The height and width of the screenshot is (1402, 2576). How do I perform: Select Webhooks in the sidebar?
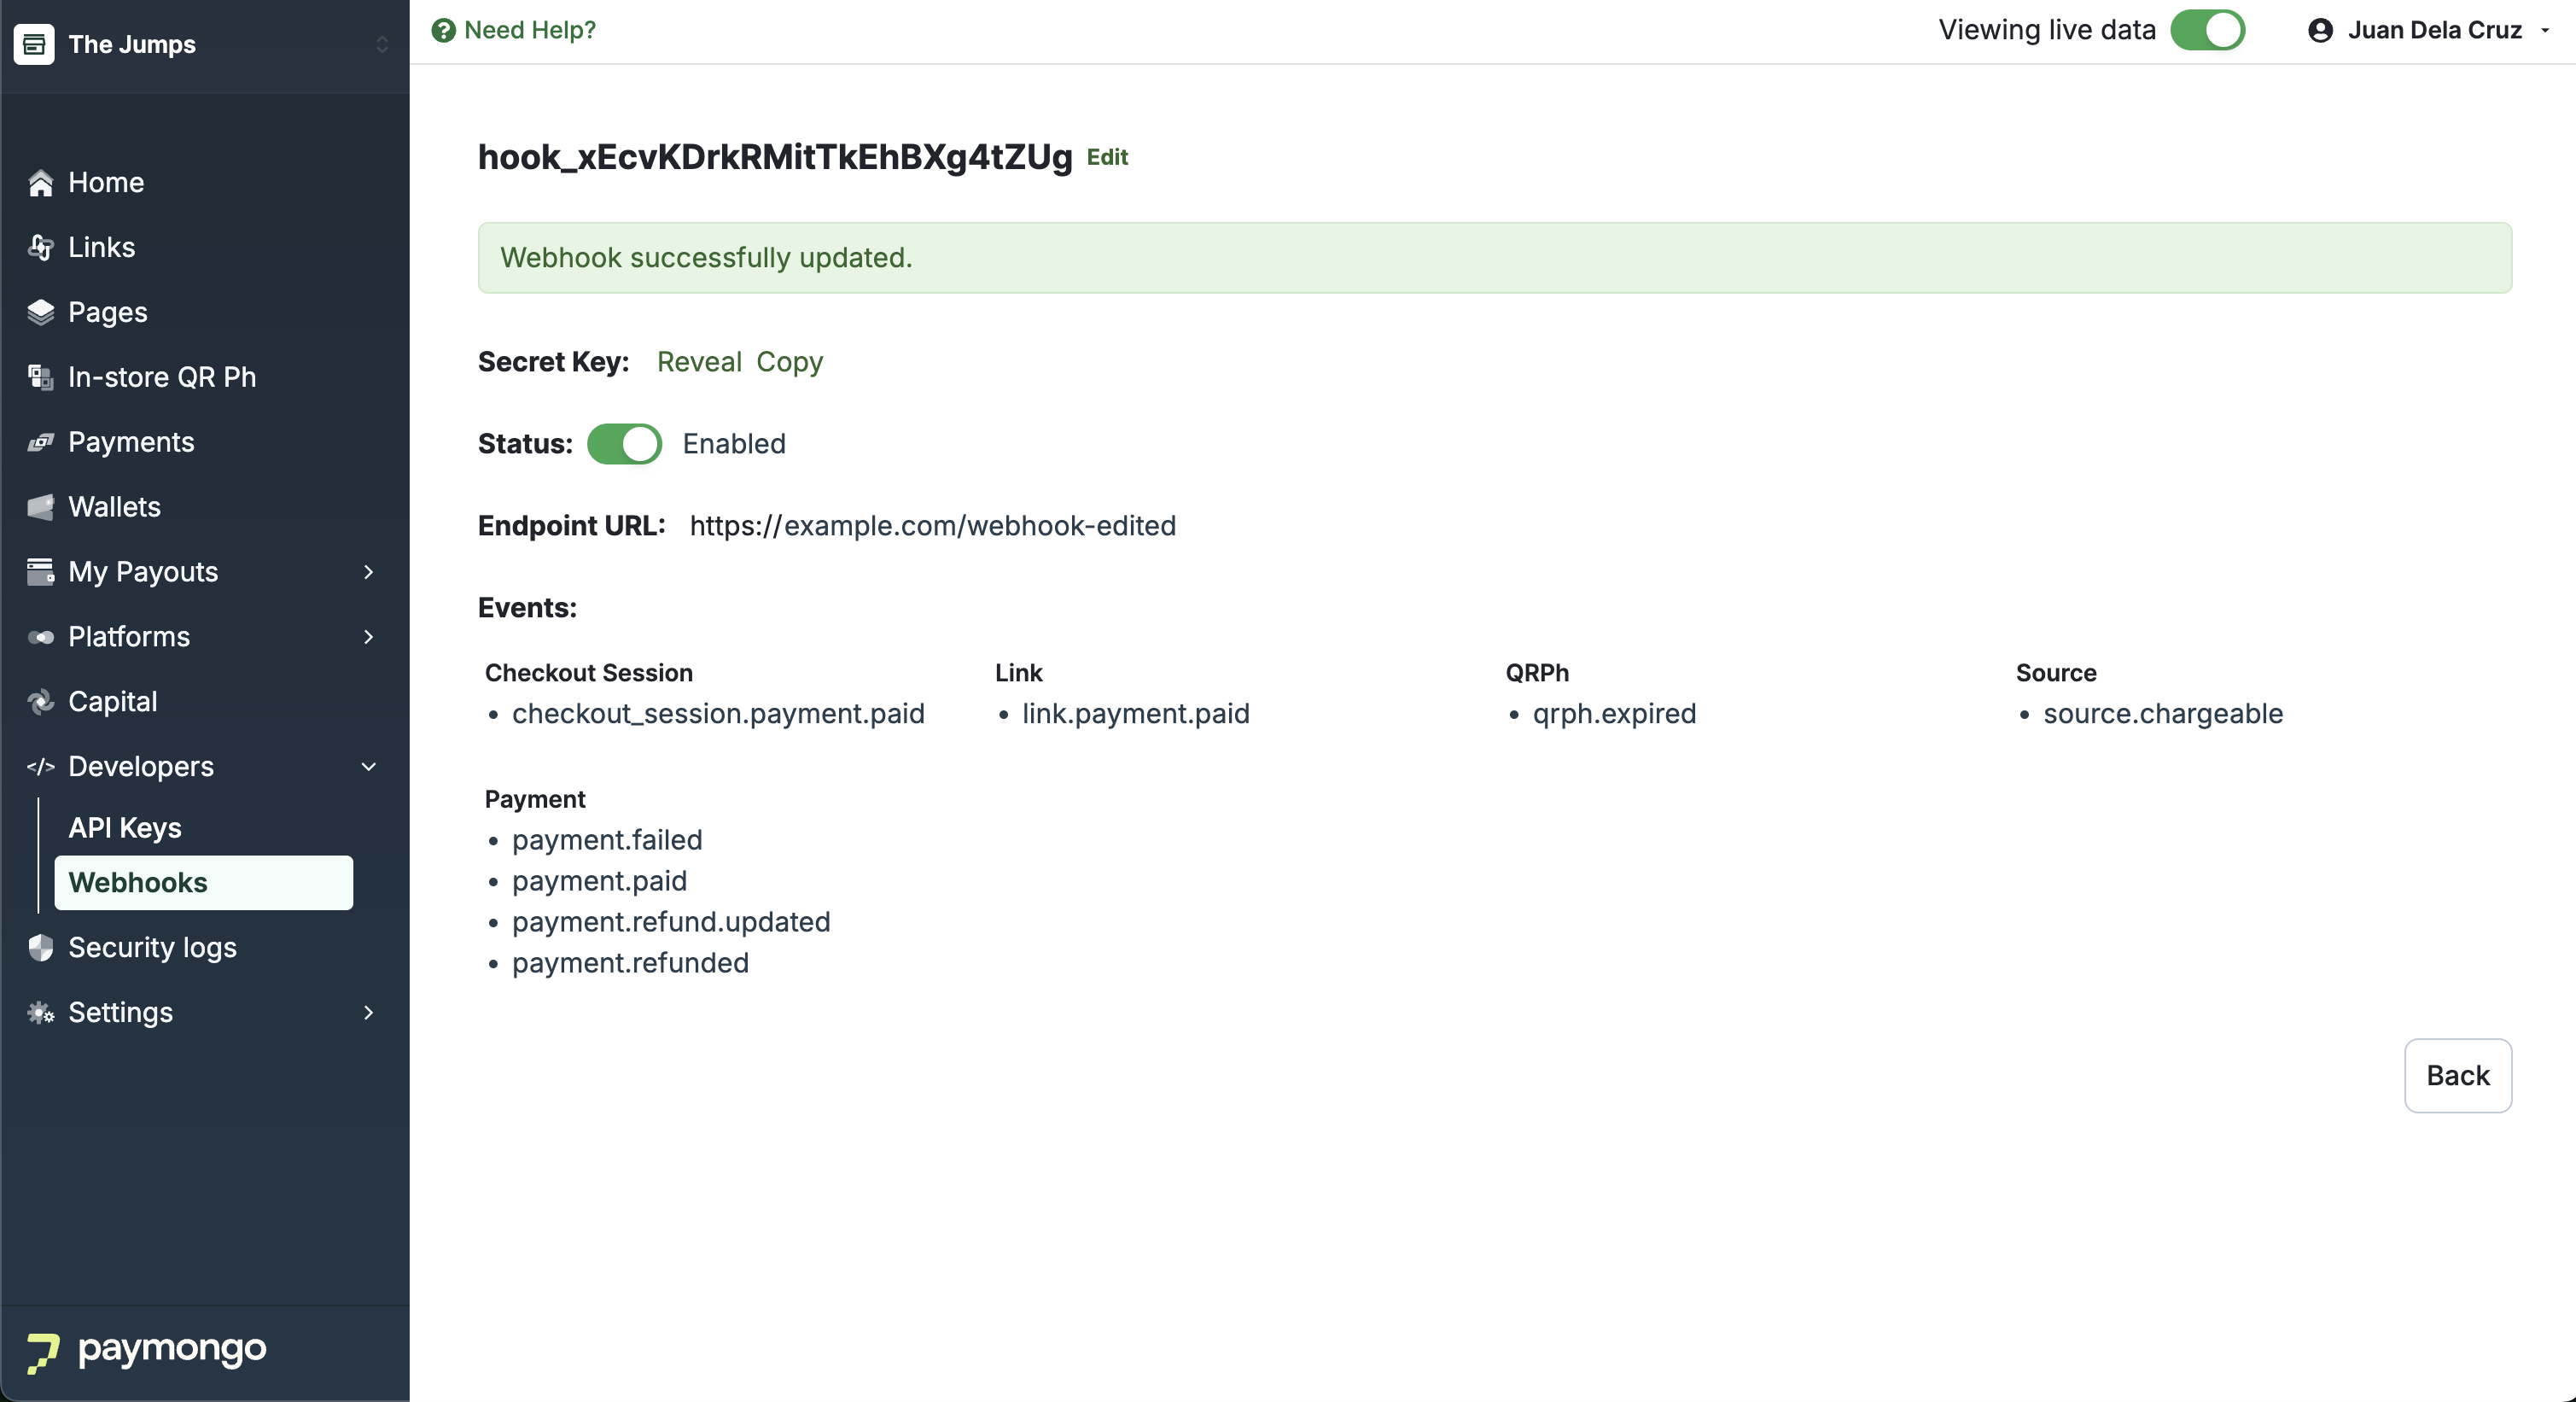coord(204,883)
